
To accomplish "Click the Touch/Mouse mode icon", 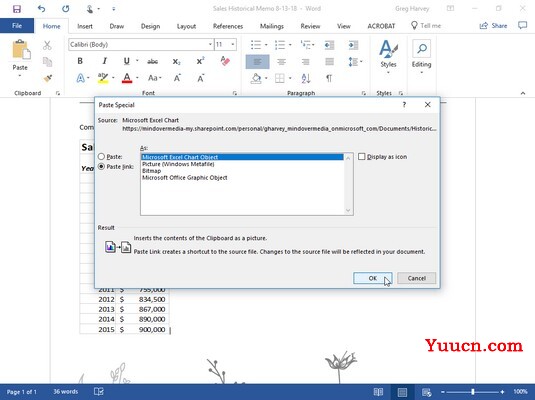I will point(90,9).
